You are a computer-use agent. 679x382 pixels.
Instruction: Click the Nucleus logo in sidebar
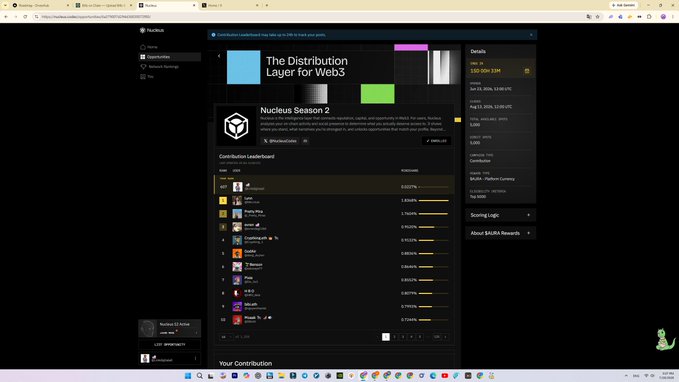coord(152,30)
